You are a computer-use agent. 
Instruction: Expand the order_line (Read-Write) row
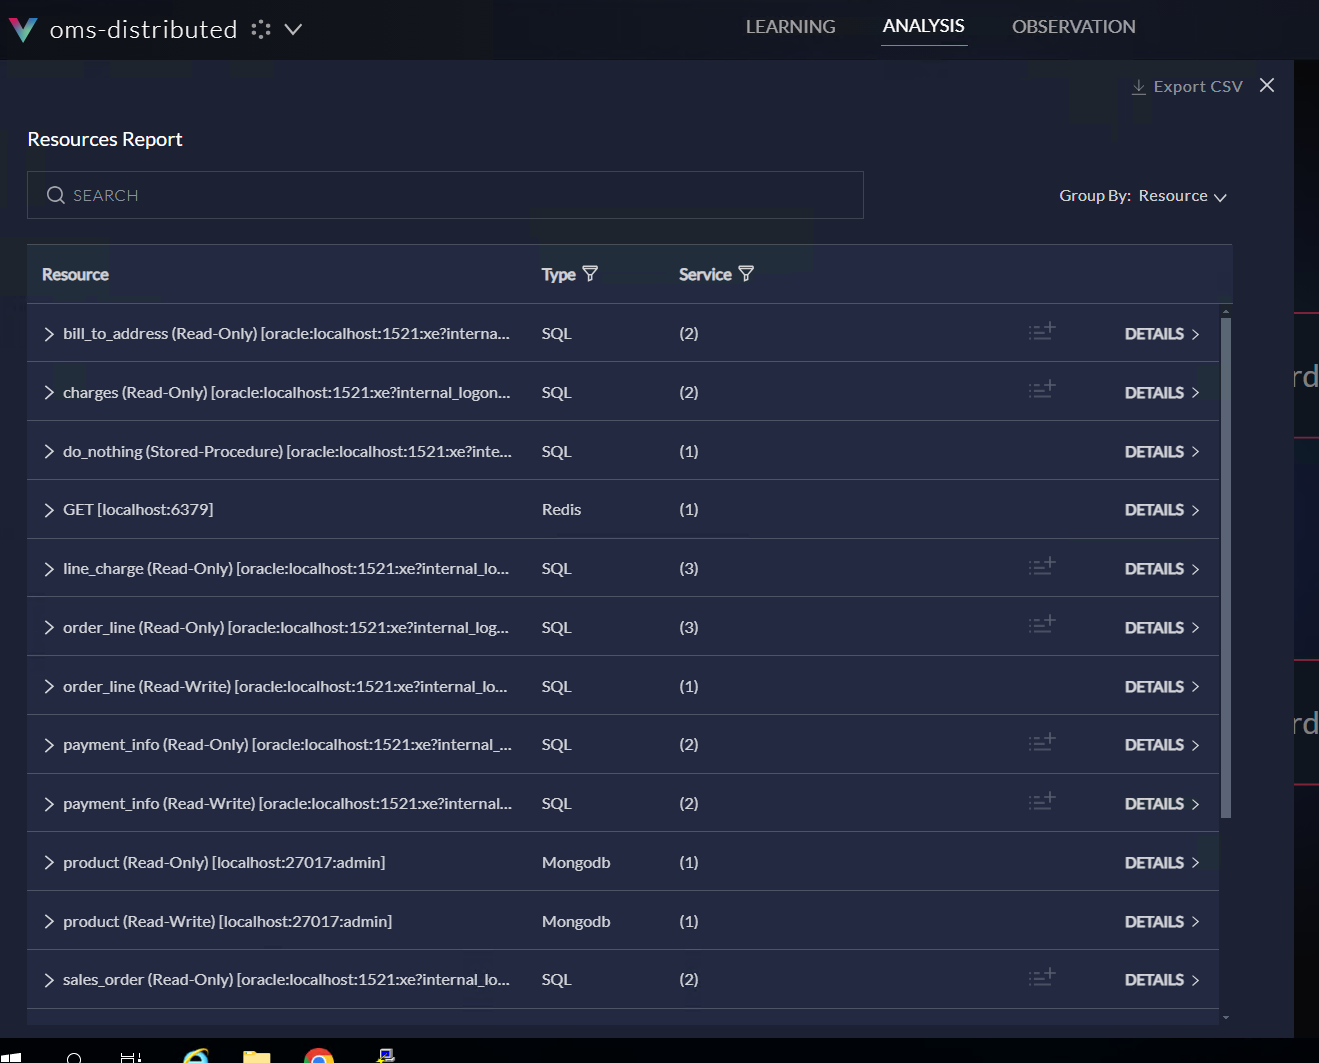point(48,687)
